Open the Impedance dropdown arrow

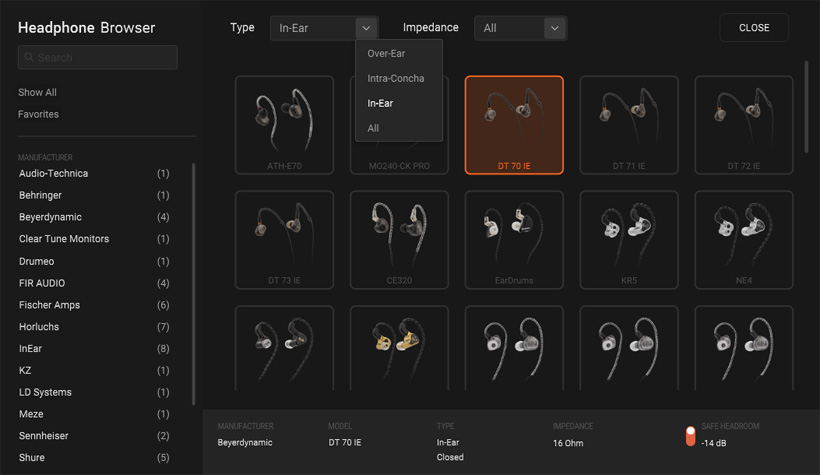pos(554,28)
